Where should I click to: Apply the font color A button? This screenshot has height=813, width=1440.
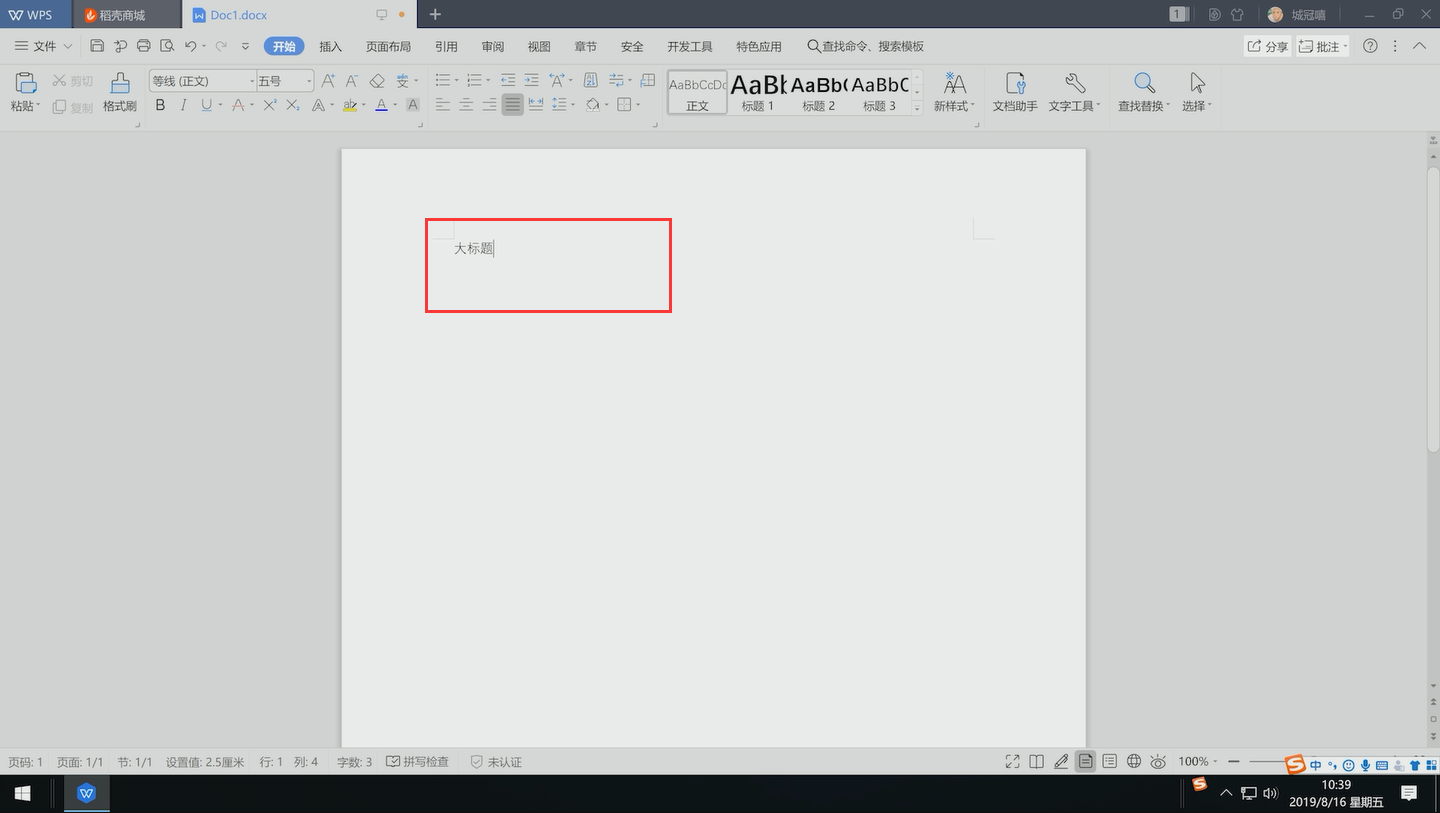click(x=381, y=105)
